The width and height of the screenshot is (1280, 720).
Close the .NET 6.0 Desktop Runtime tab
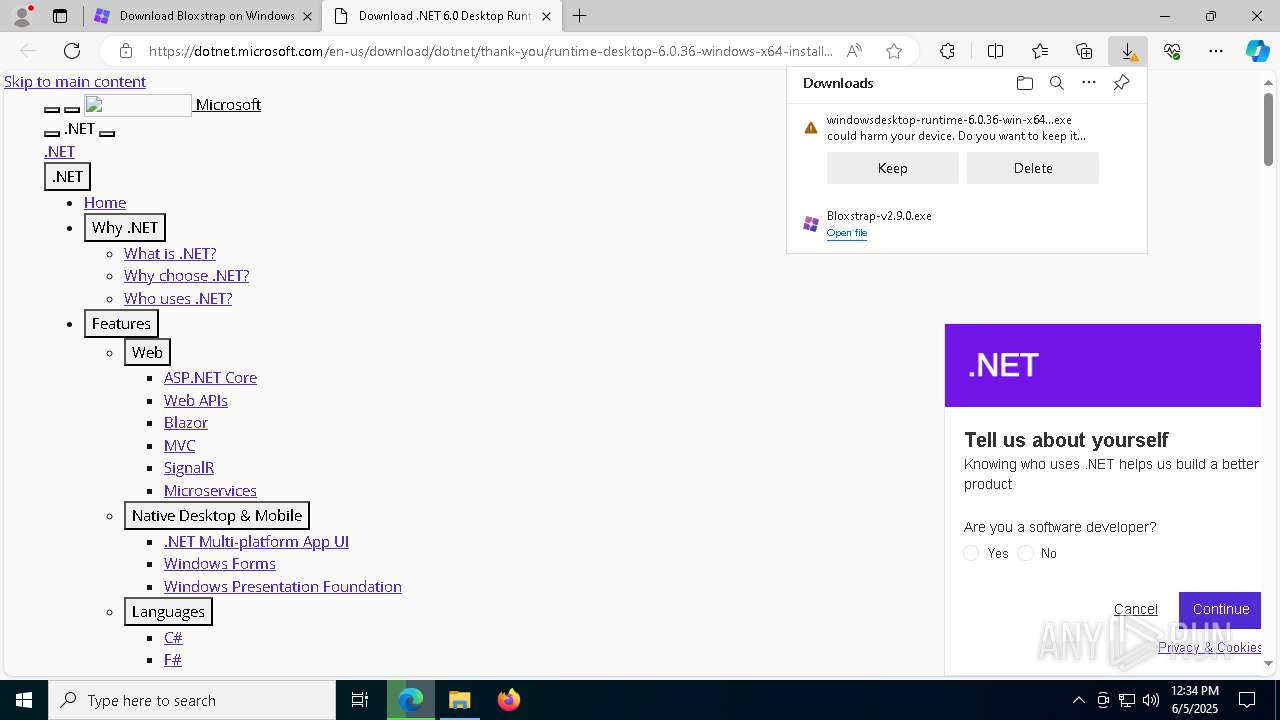click(546, 16)
